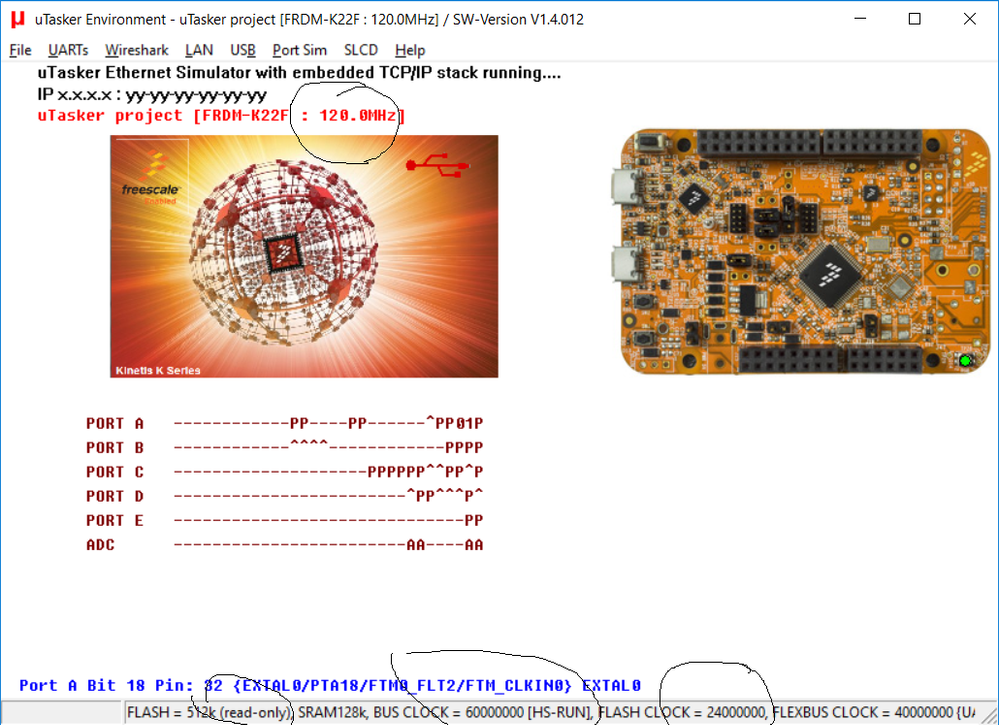The height and width of the screenshot is (725, 999).
Task: Open the LAN menu
Action: 199,50
